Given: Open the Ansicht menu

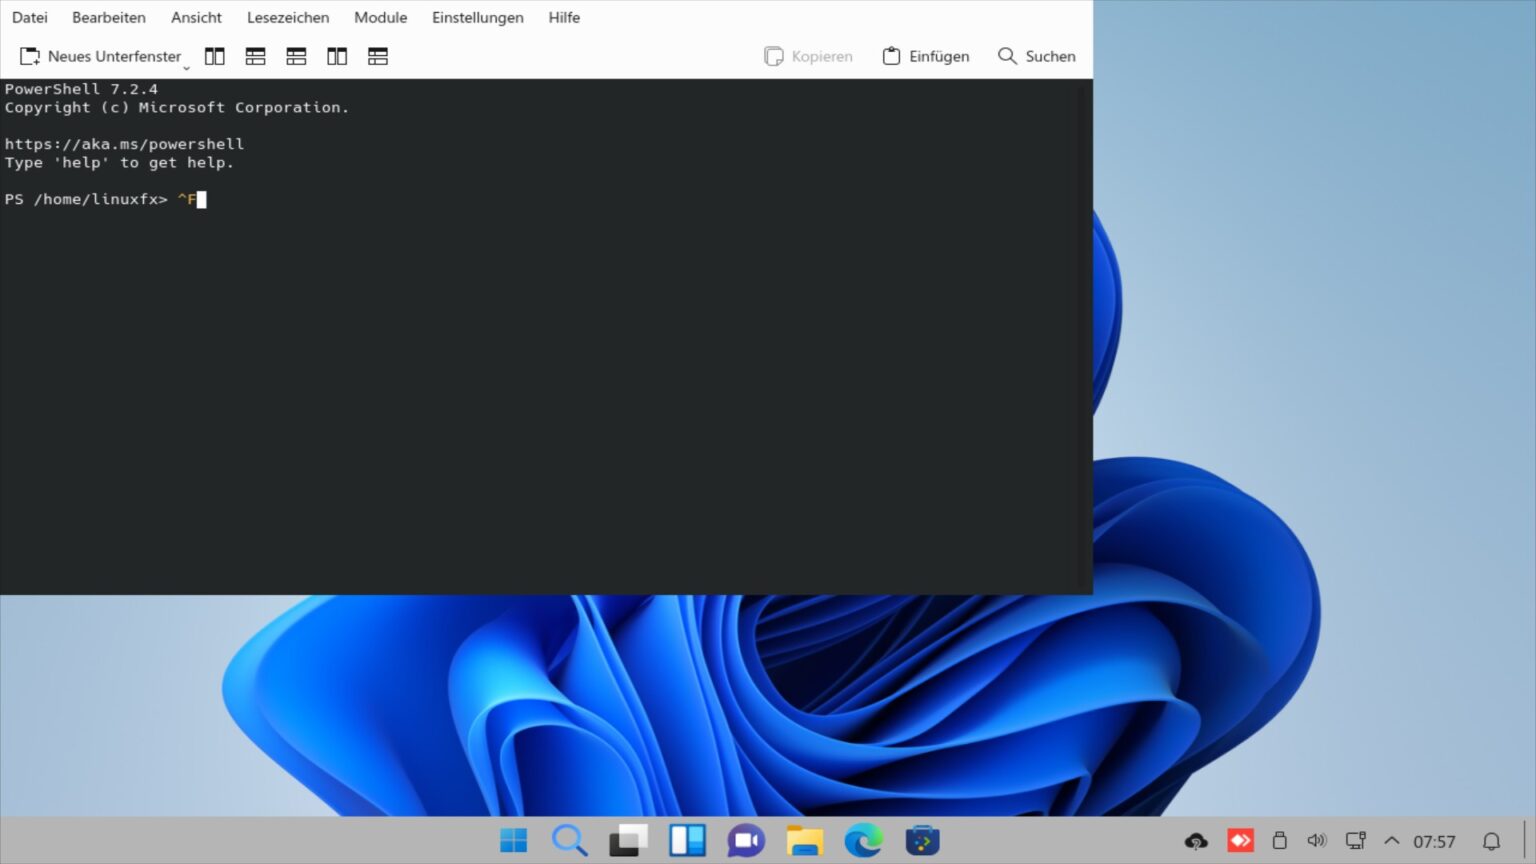Looking at the screenshot, I should point(196,17).
